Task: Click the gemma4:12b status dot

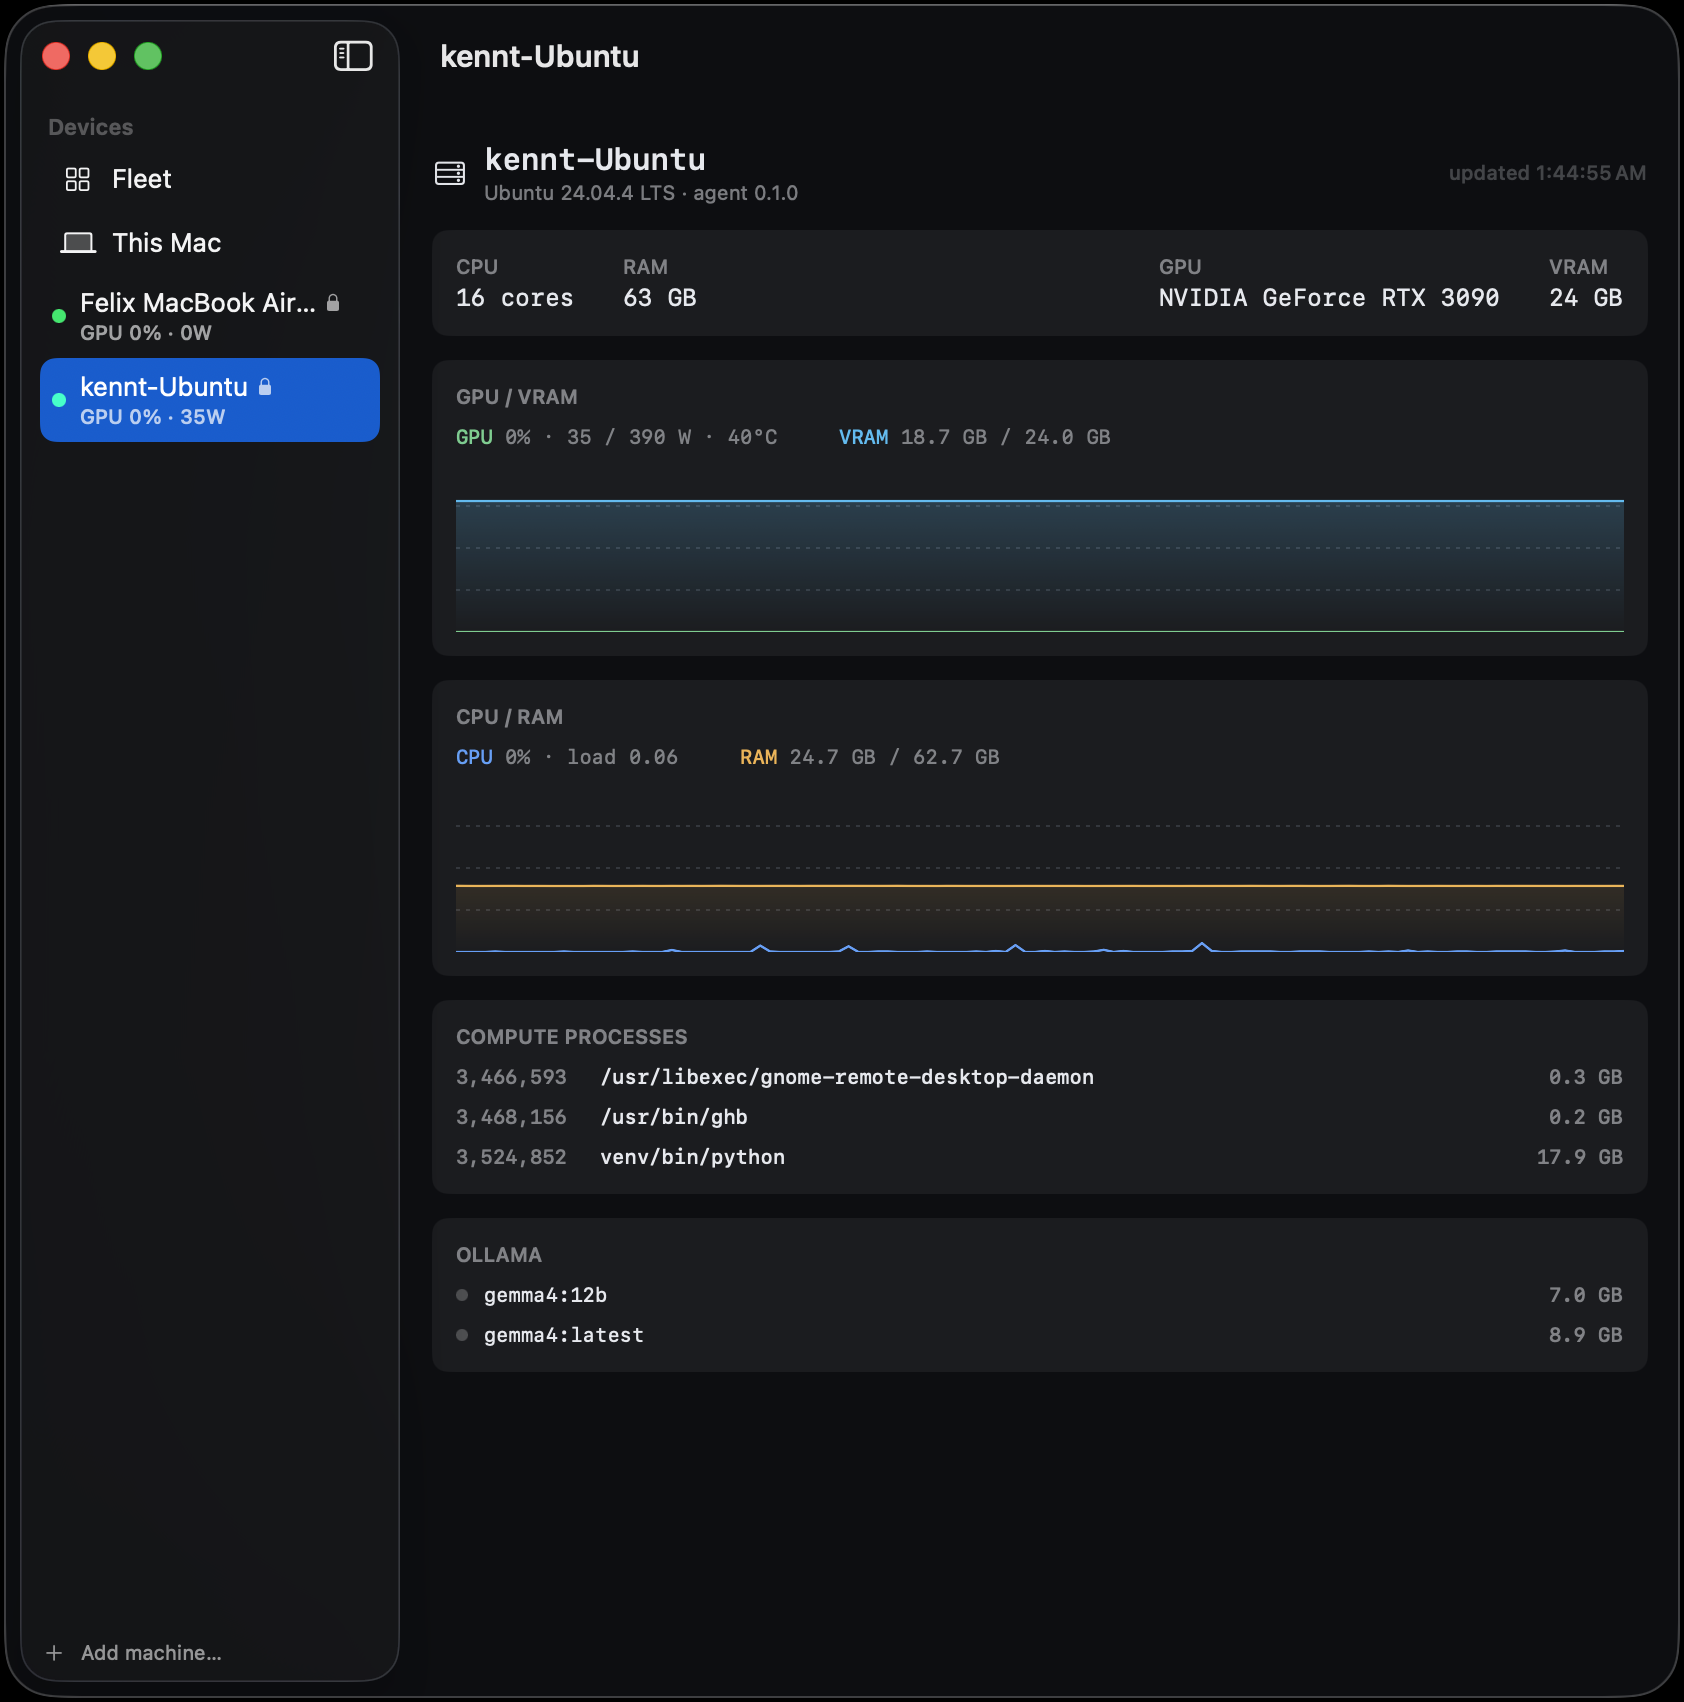Action: 462,1295
